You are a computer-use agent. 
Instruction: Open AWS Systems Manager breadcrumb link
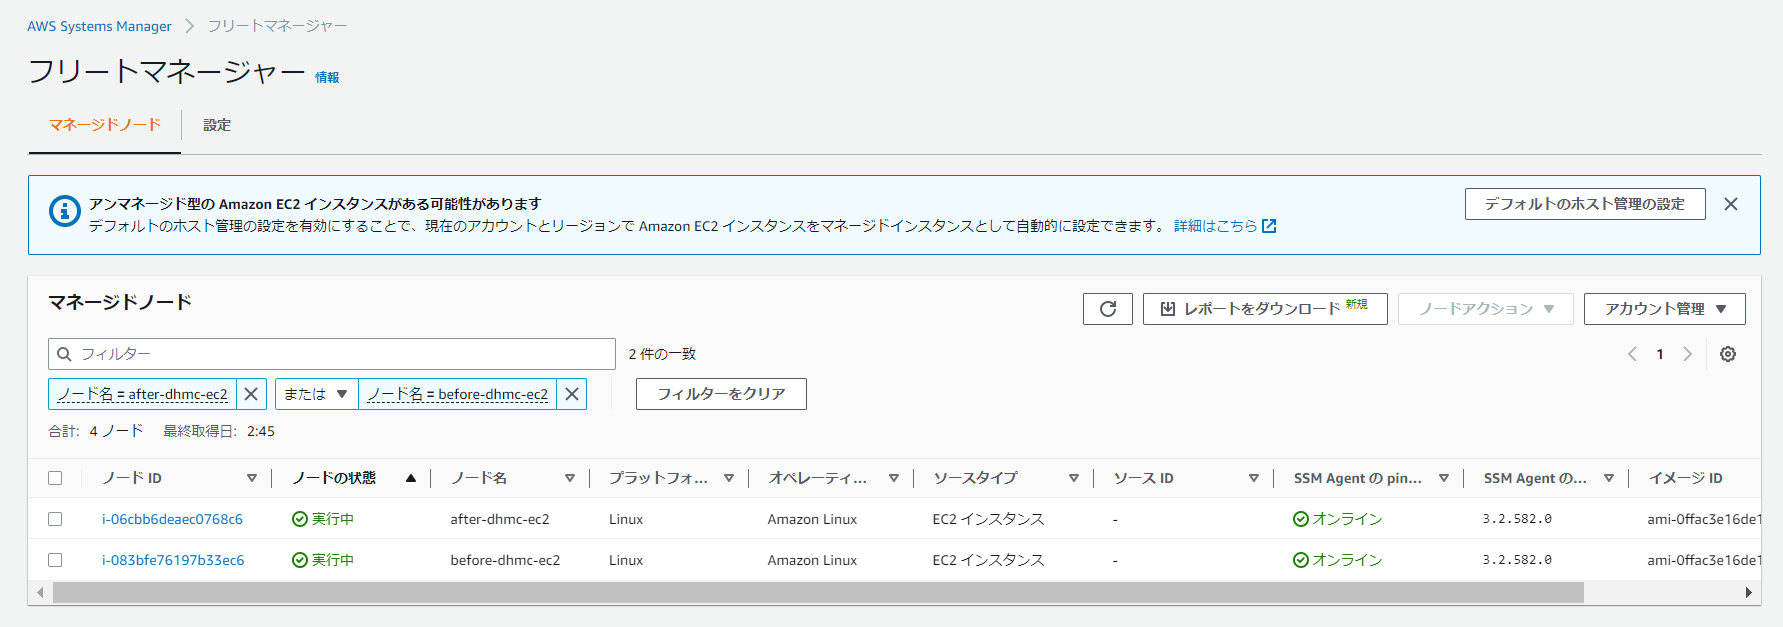(99, 26)
